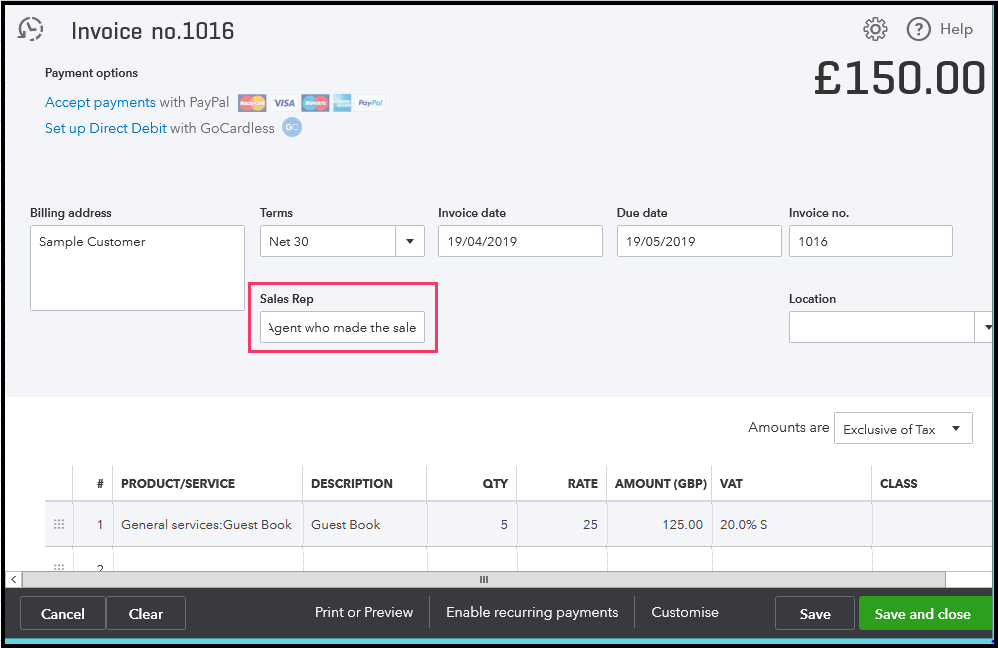Open Print or Preview
998x648 pixels.
[x=364, y=612]
